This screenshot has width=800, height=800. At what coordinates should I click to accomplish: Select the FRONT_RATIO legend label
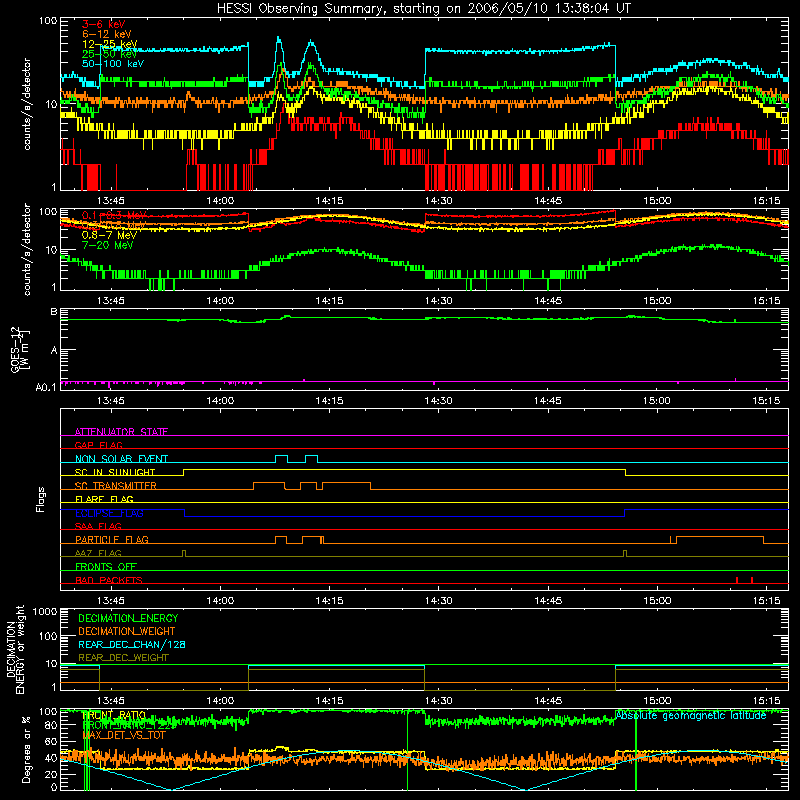pos(114,715)
